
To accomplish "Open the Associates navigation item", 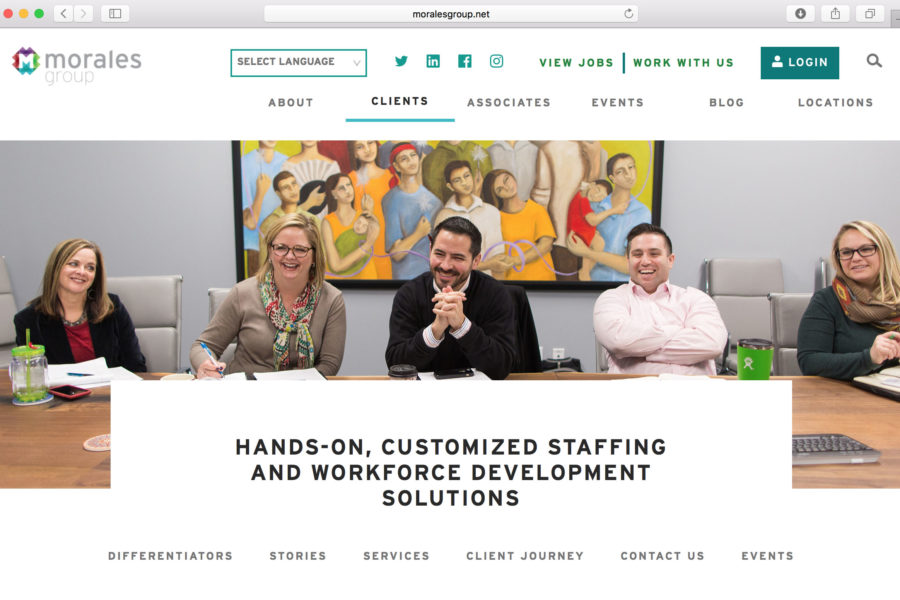I will point(509,103).
